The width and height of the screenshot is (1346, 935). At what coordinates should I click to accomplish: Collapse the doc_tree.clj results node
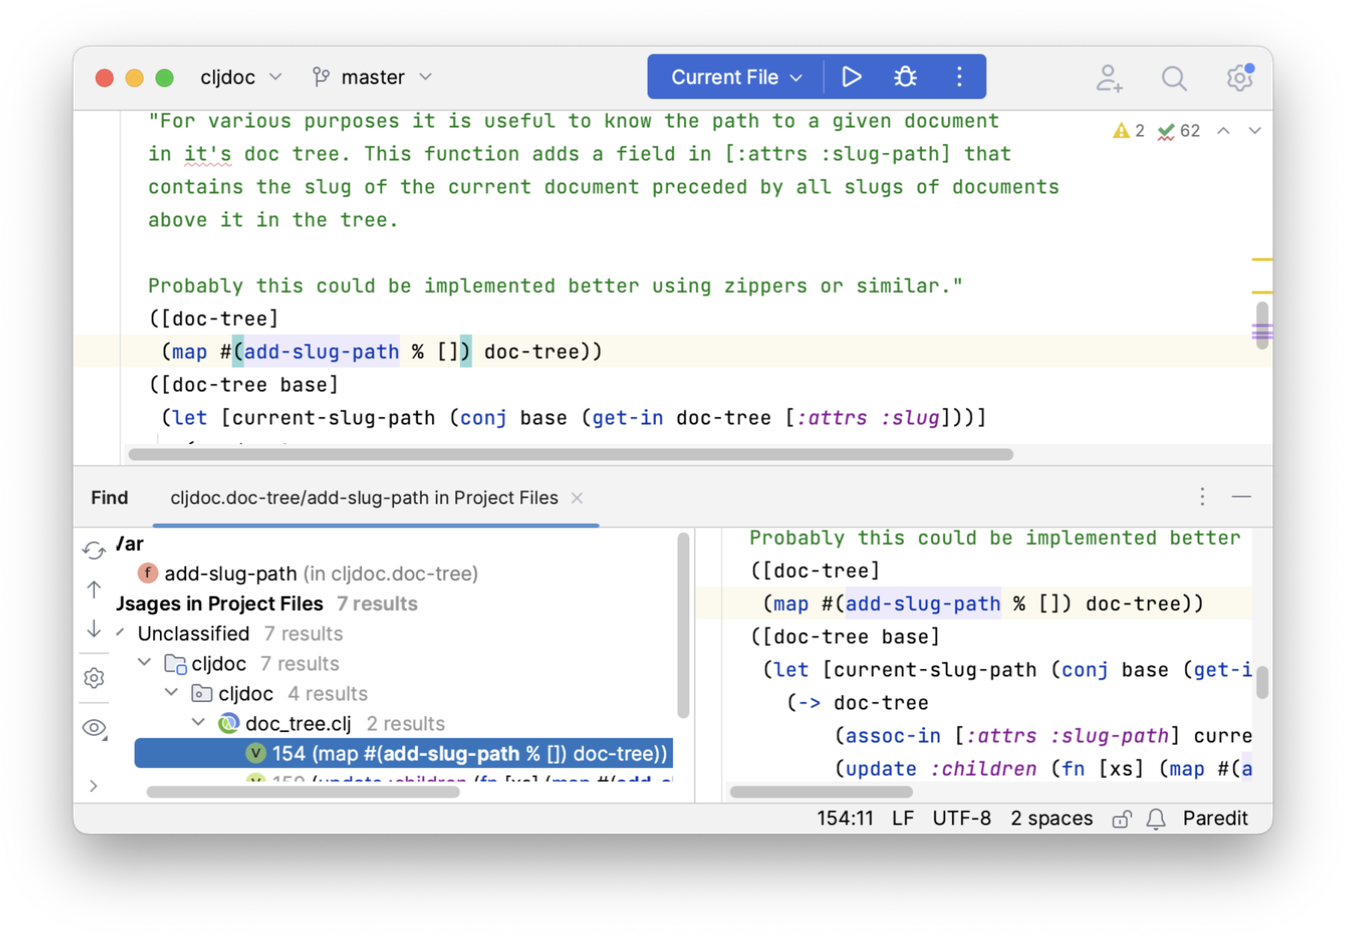point(199,723)
